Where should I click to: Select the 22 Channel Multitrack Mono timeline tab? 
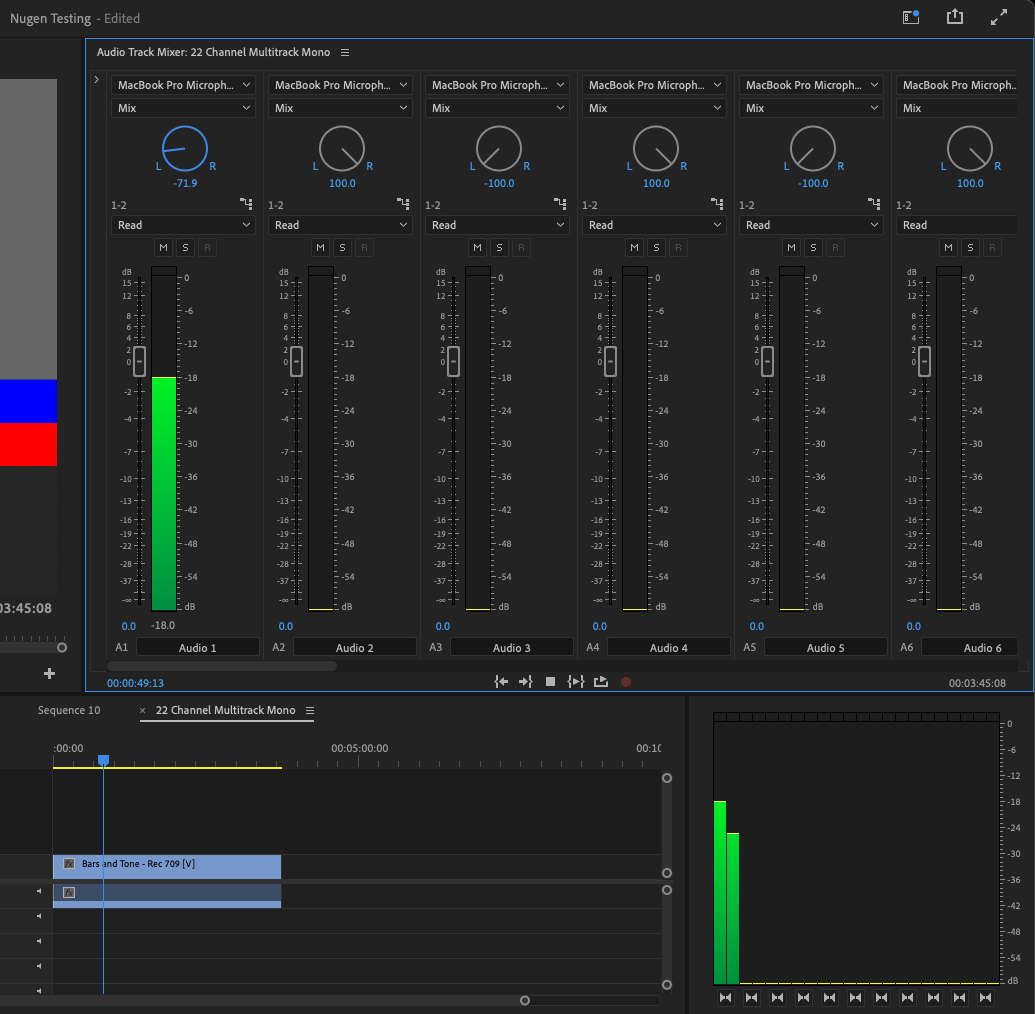(x=227, y=710)
